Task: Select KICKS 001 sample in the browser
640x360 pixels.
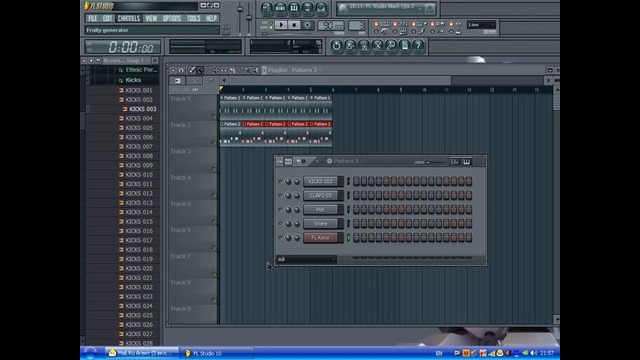Action: 139,90
